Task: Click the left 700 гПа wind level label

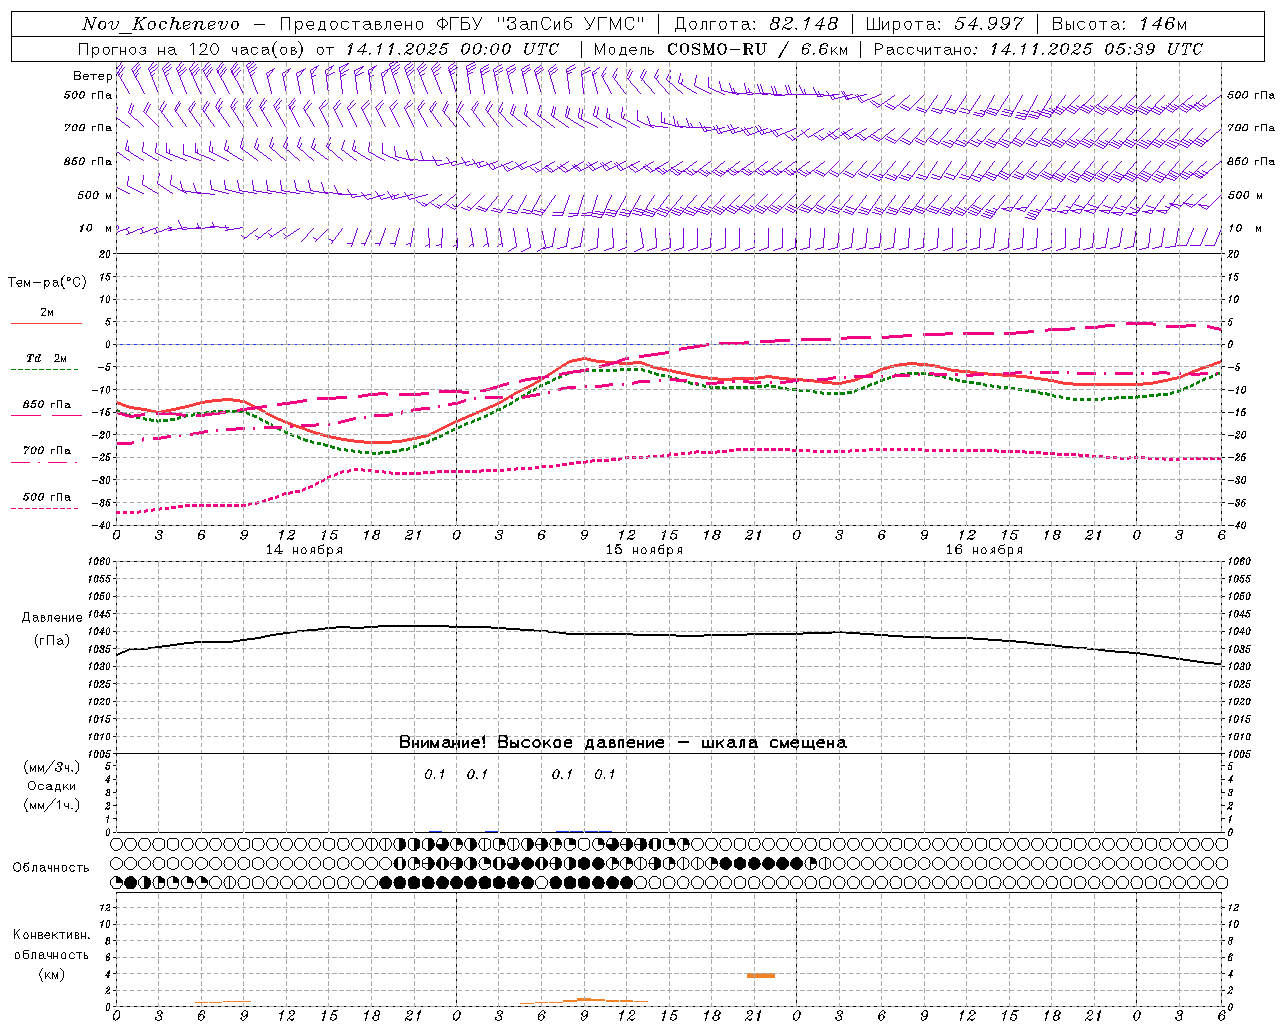Action: (x=88, y=128)
